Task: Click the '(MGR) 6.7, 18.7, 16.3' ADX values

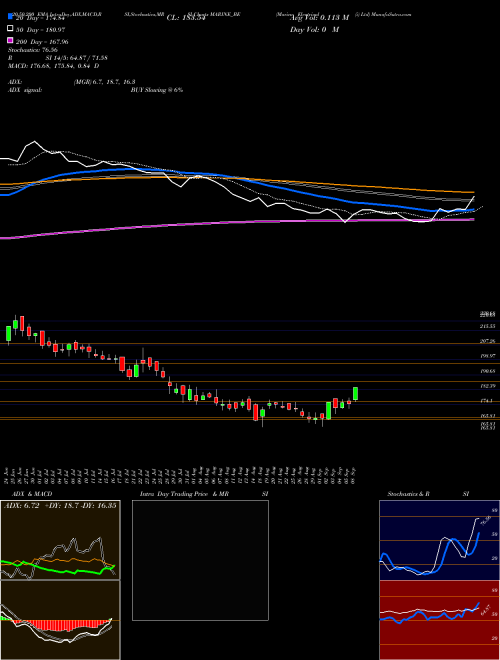Action: point(104,82)
